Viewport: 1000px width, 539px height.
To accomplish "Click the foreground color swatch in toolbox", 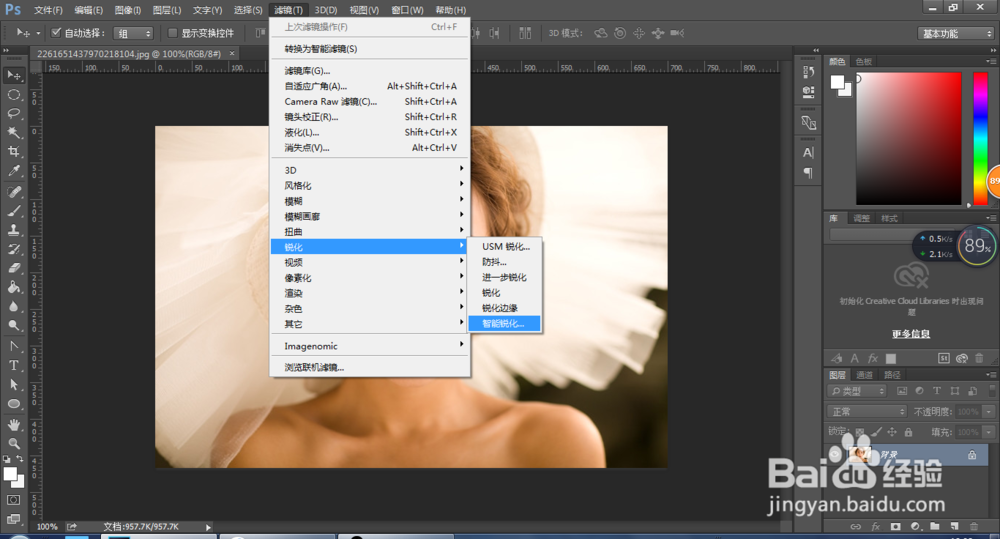I will 10,474.
